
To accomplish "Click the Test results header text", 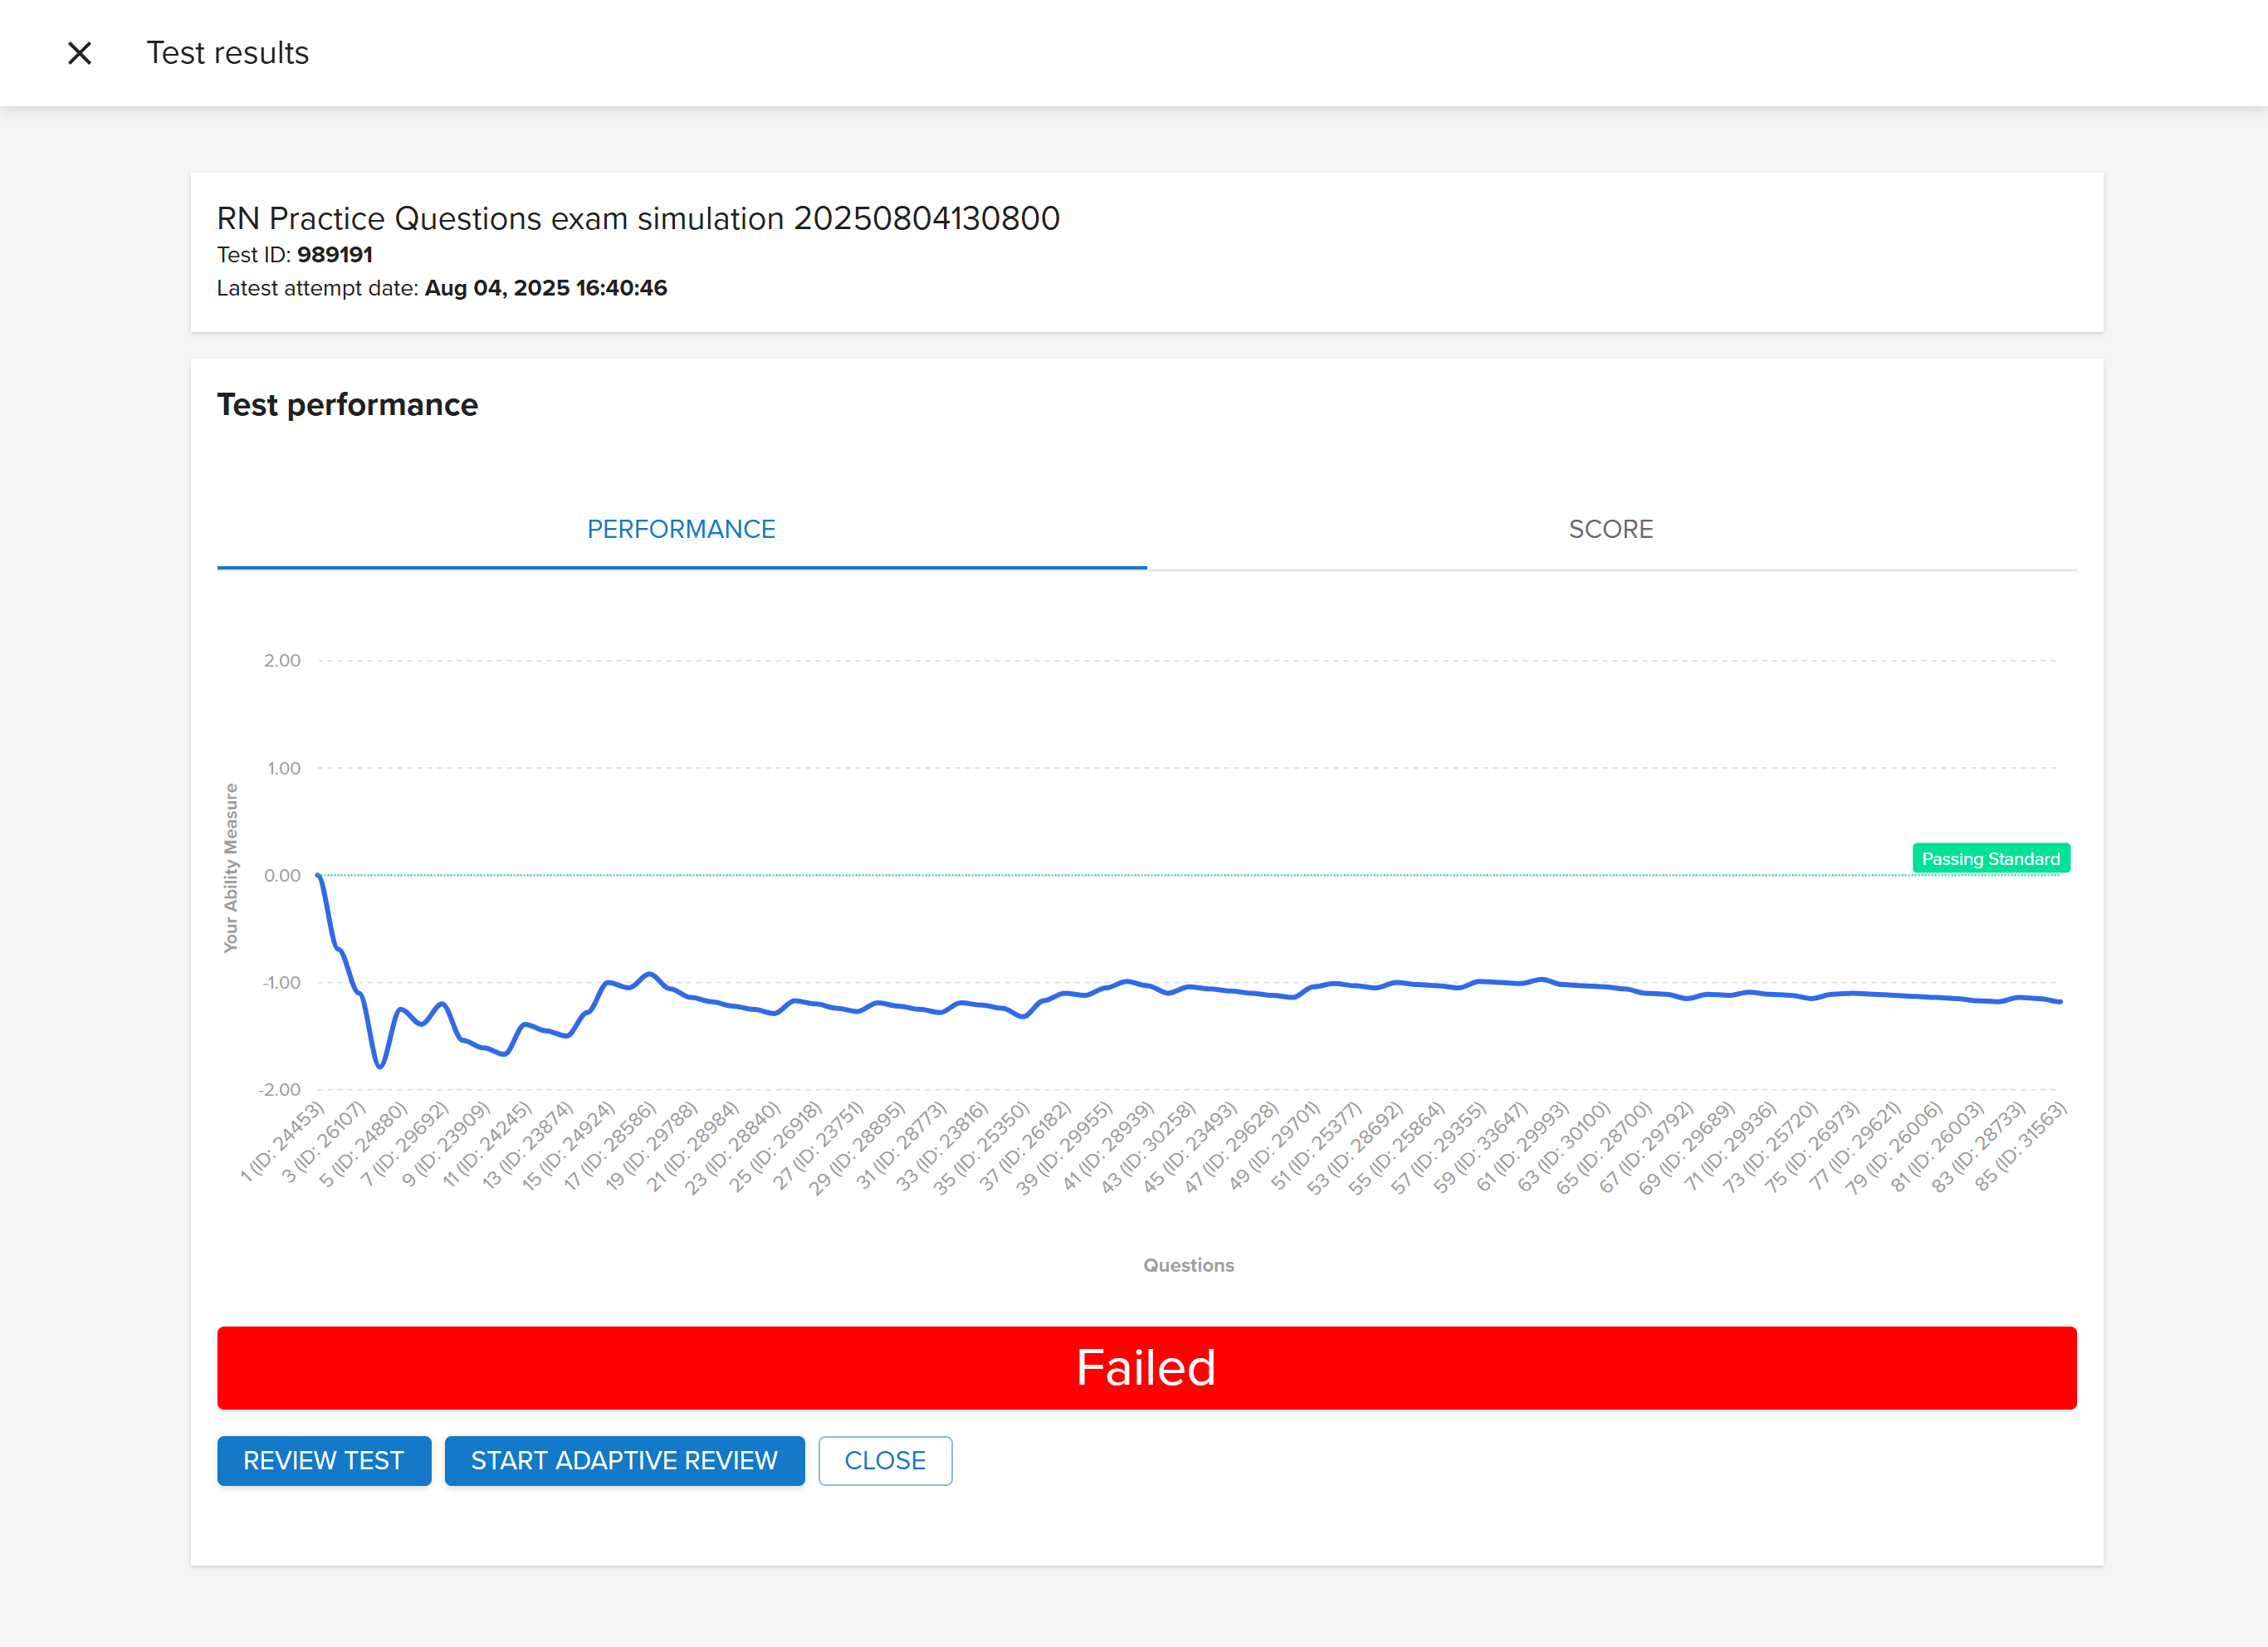I will [x=227, y=53].
